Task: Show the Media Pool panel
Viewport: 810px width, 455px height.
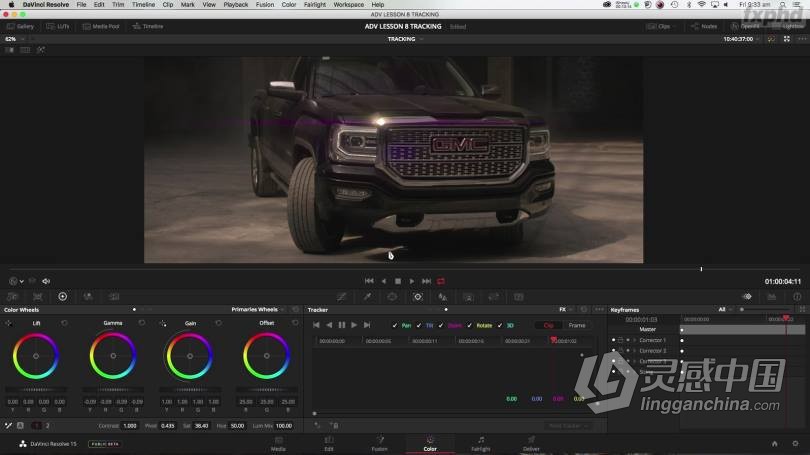Action: pyautogui.click(x=104, y=26)
